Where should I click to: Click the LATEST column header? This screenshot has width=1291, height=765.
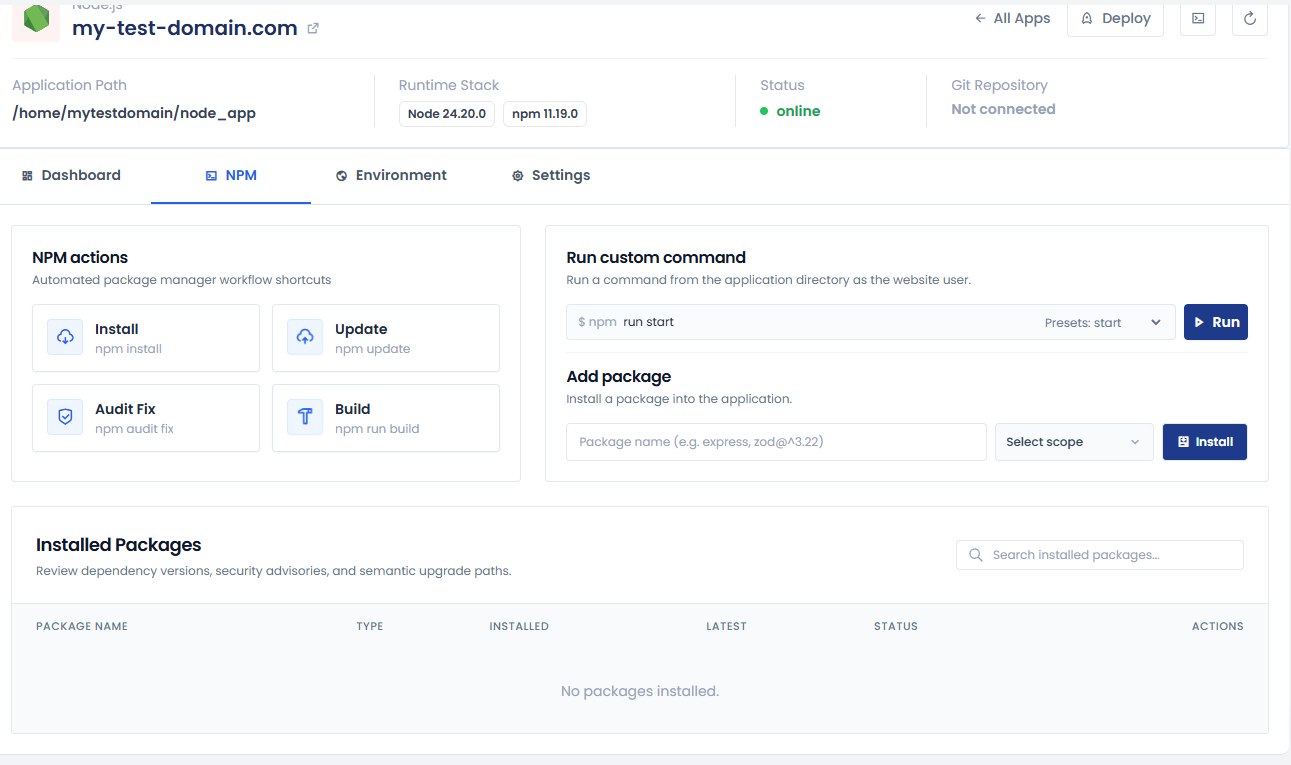(x=726, y=626)
